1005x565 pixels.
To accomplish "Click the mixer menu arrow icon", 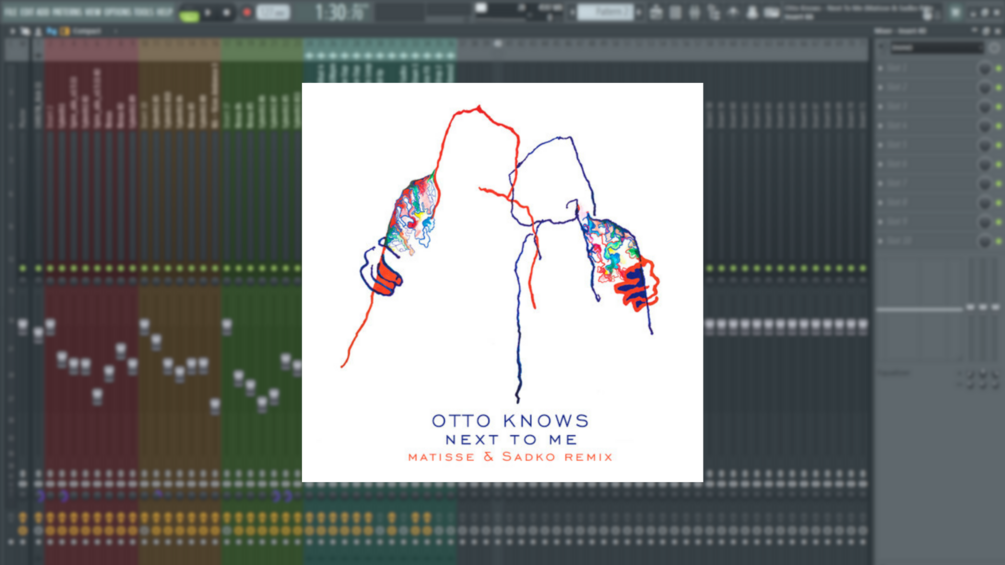I will pos(12,31).
